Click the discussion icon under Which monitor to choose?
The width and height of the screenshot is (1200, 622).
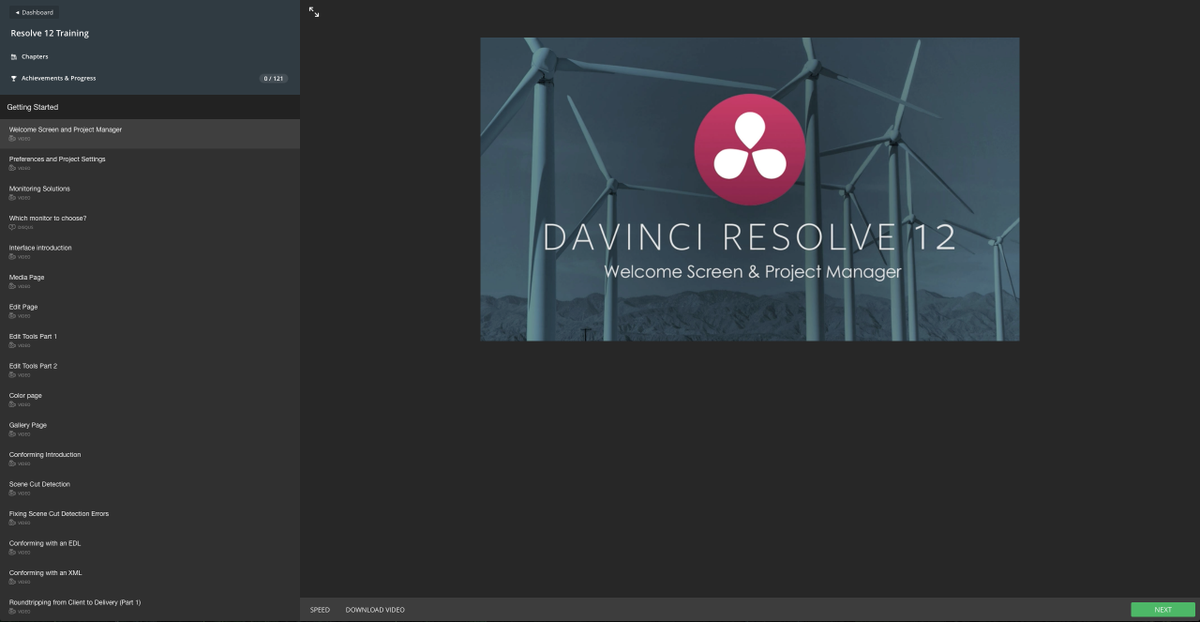[12, 227]
